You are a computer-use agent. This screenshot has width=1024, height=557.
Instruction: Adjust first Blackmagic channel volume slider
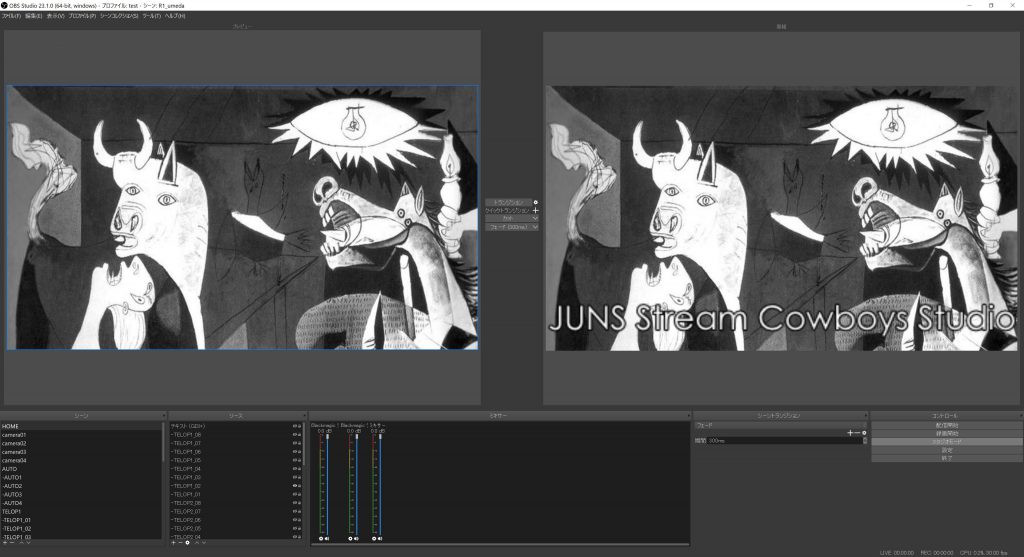327,483
